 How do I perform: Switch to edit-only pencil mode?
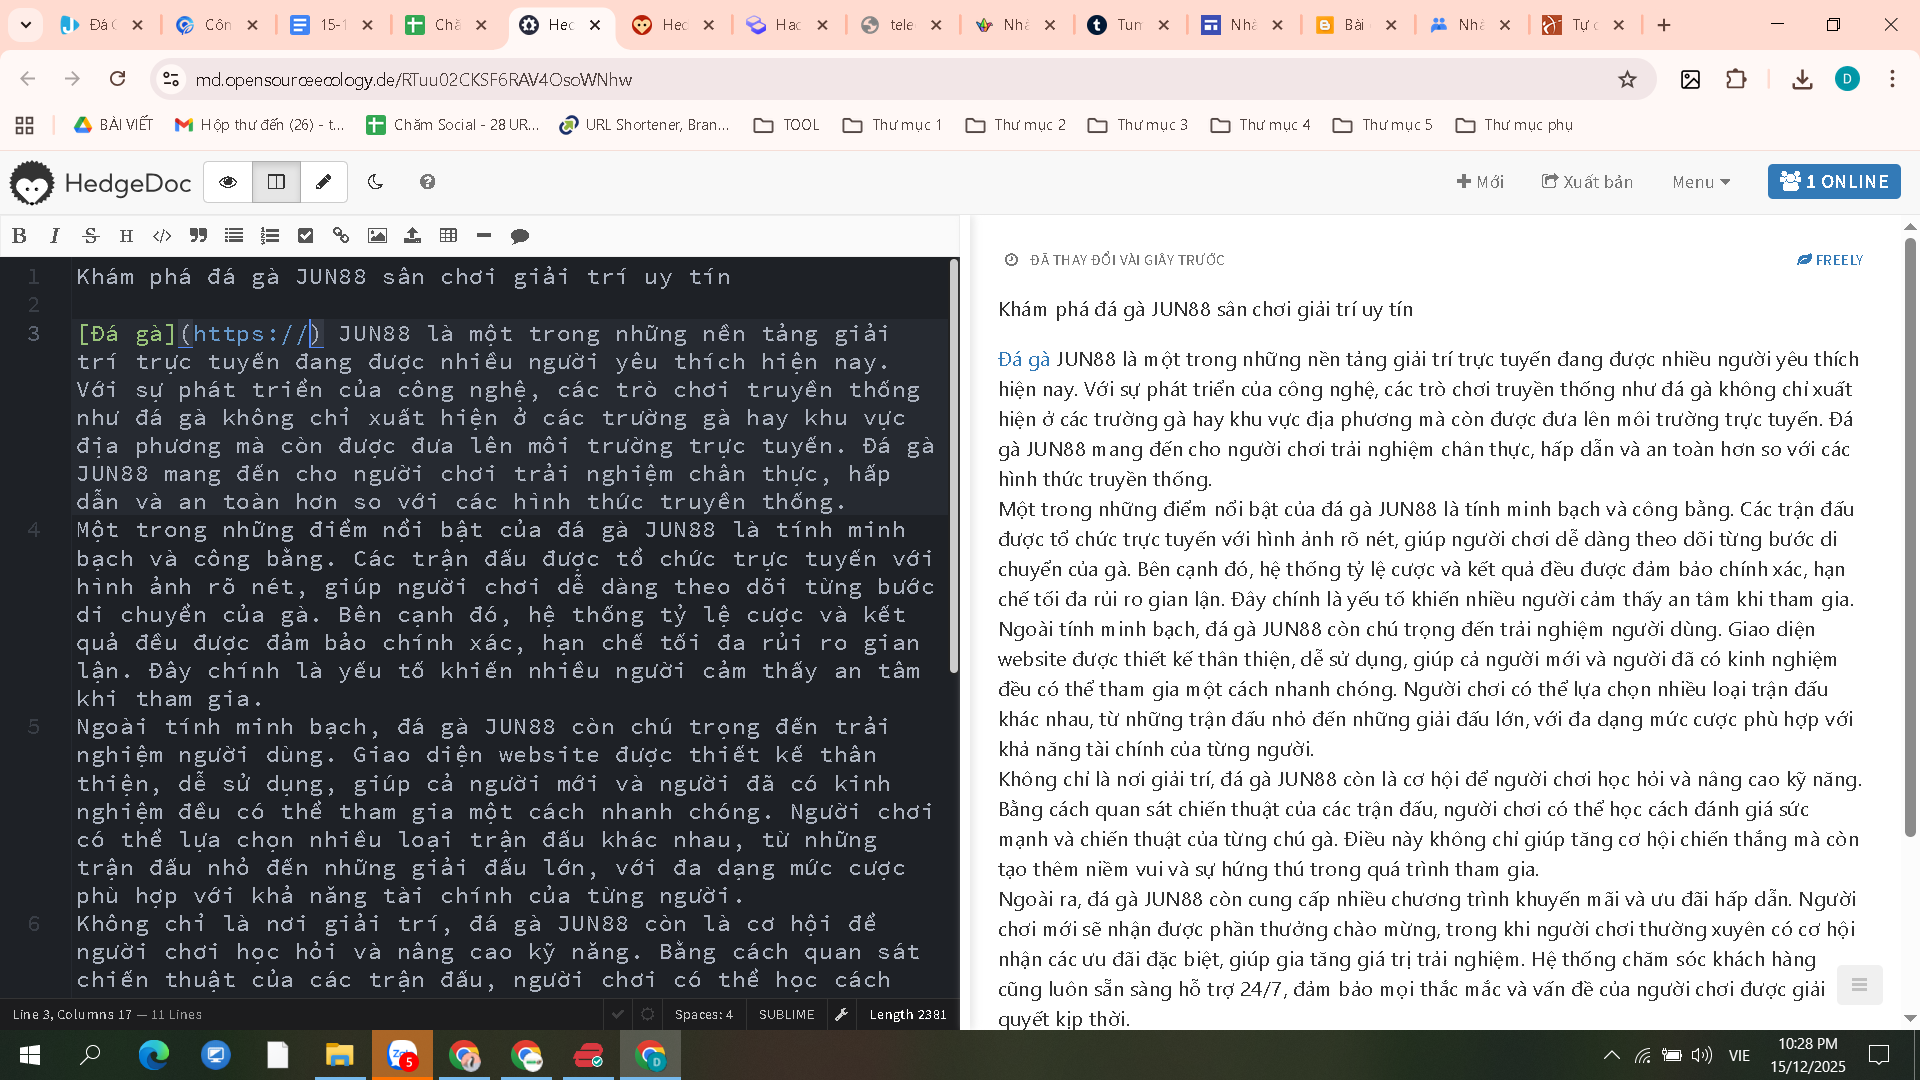coord(323,182)
